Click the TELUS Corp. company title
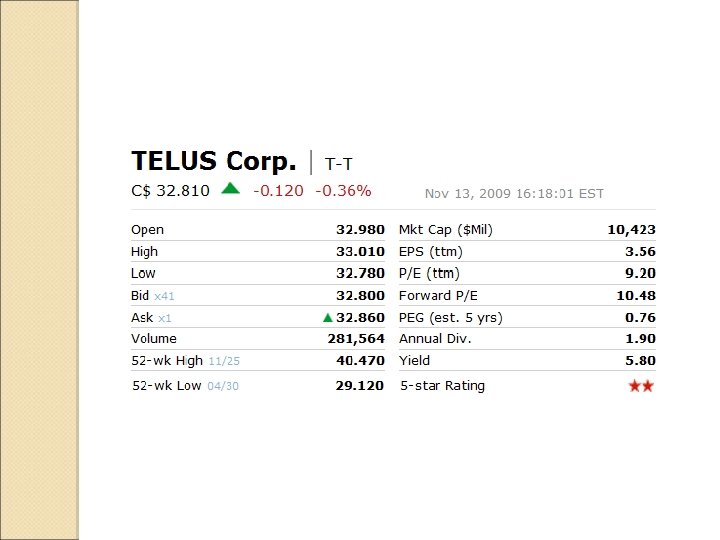 pos(214,162)
